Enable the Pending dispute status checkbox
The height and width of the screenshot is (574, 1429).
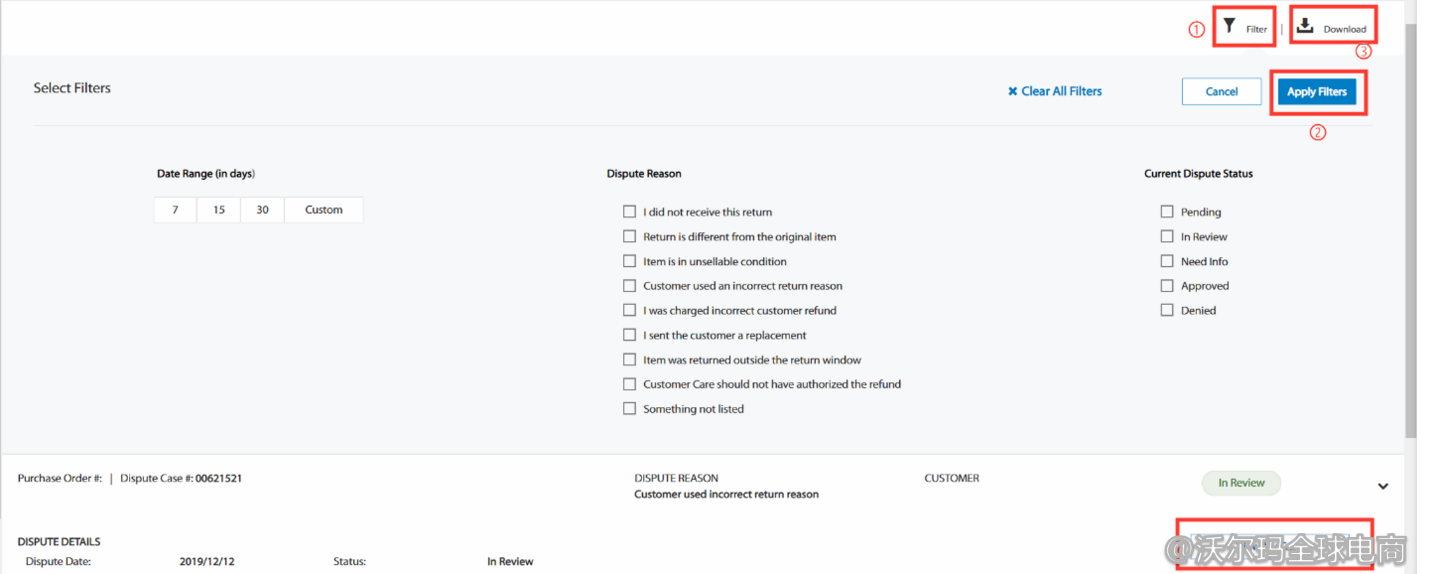[1167, 212]
